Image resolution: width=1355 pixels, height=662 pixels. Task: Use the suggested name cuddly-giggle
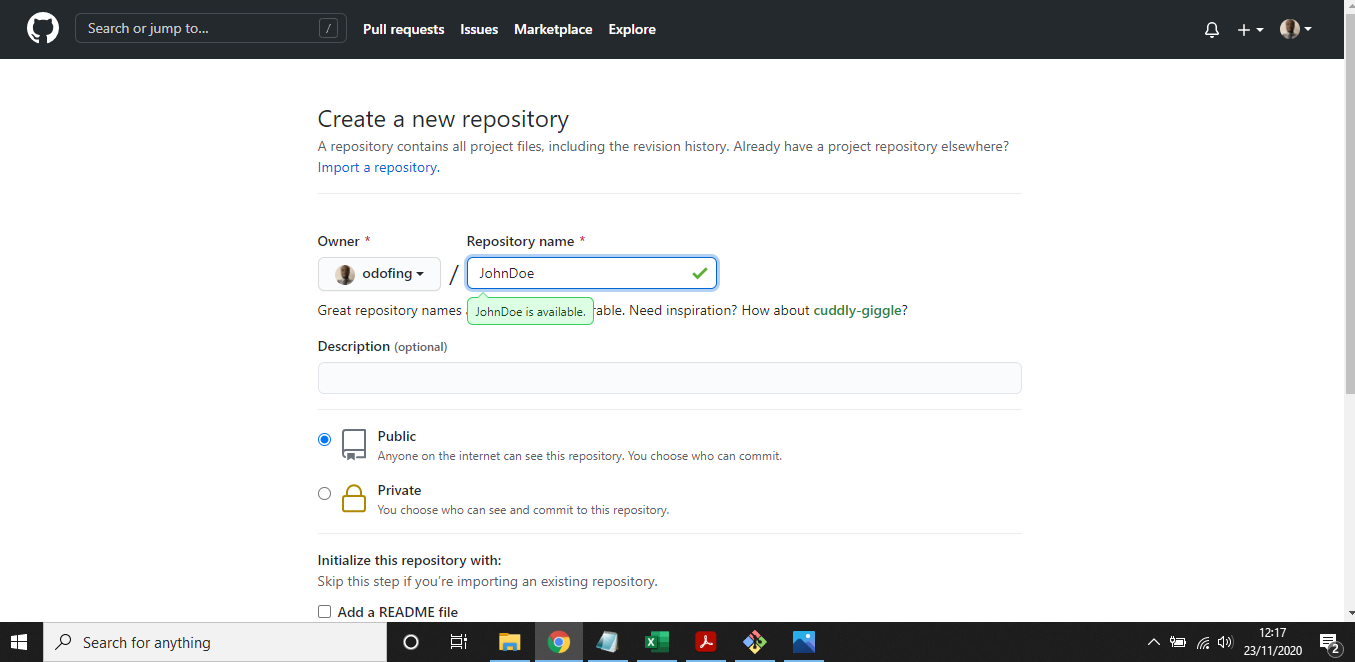tap(858, 310)
